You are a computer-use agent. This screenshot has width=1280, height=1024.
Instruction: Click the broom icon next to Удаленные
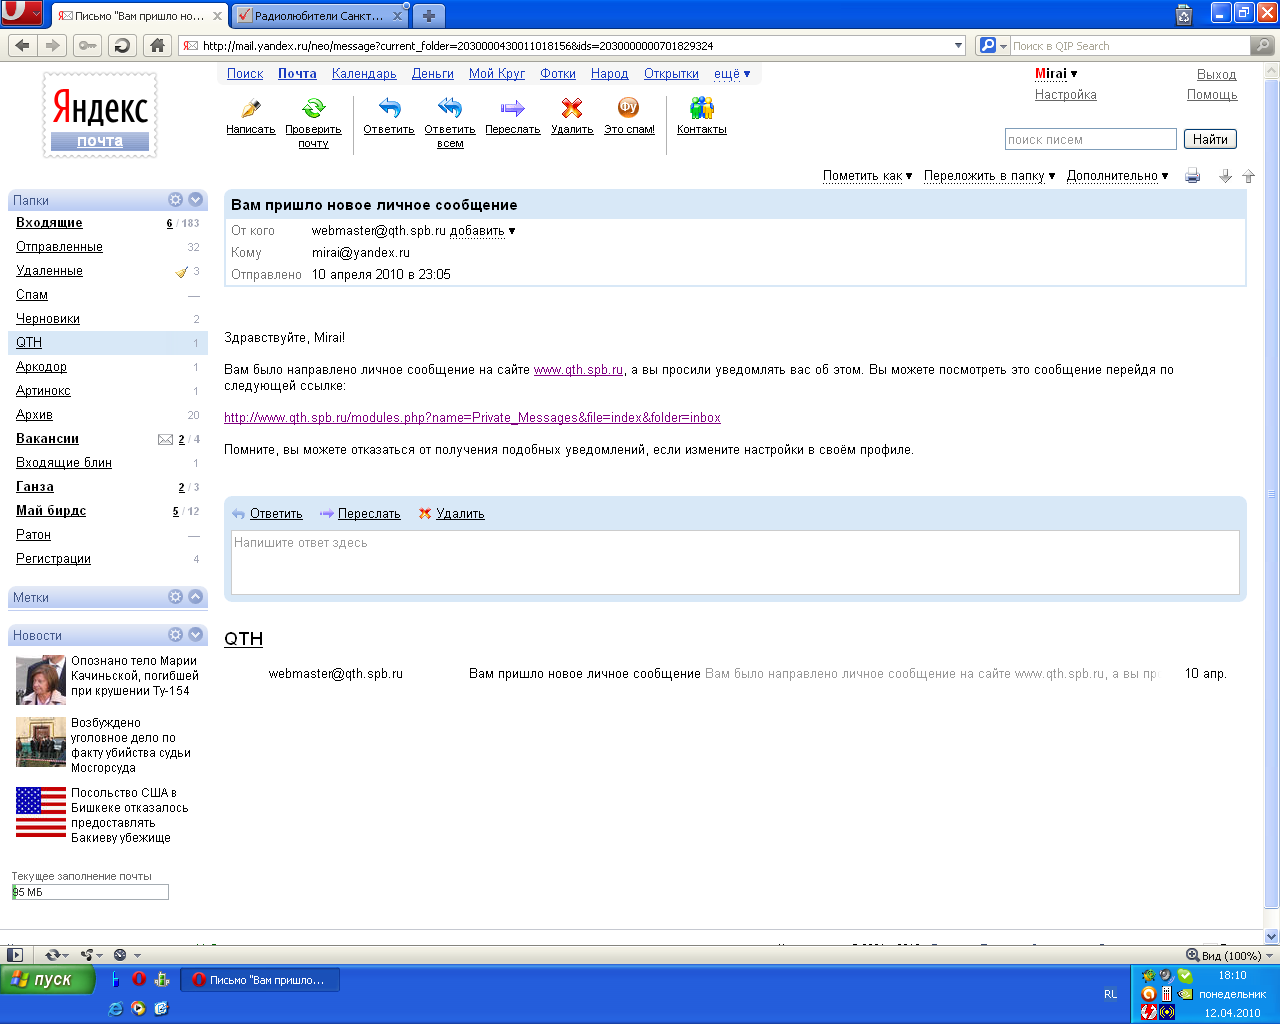point(181,271)
